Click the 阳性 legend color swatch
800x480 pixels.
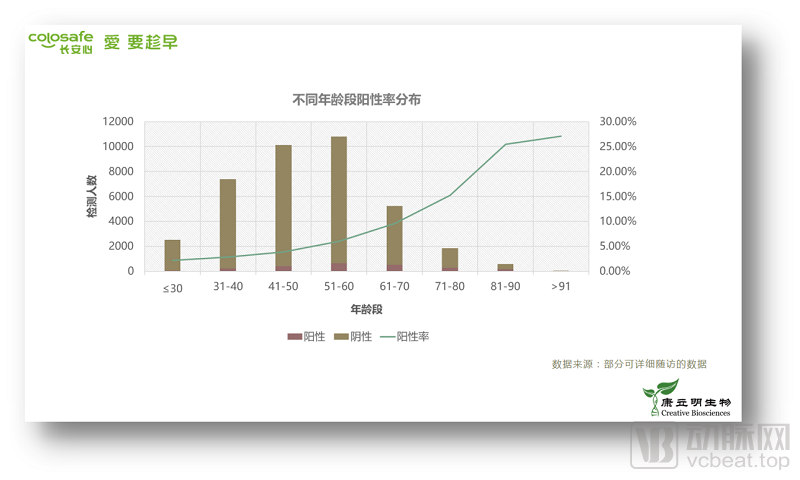(x=294, y=337)
